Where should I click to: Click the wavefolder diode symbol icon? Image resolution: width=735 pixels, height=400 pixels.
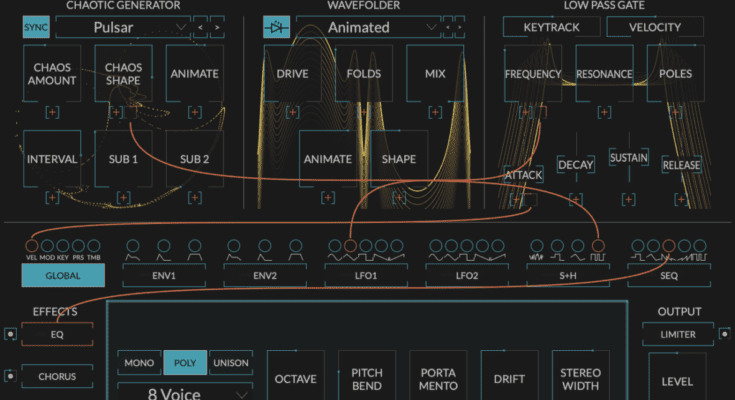click(x=277, y=27)
